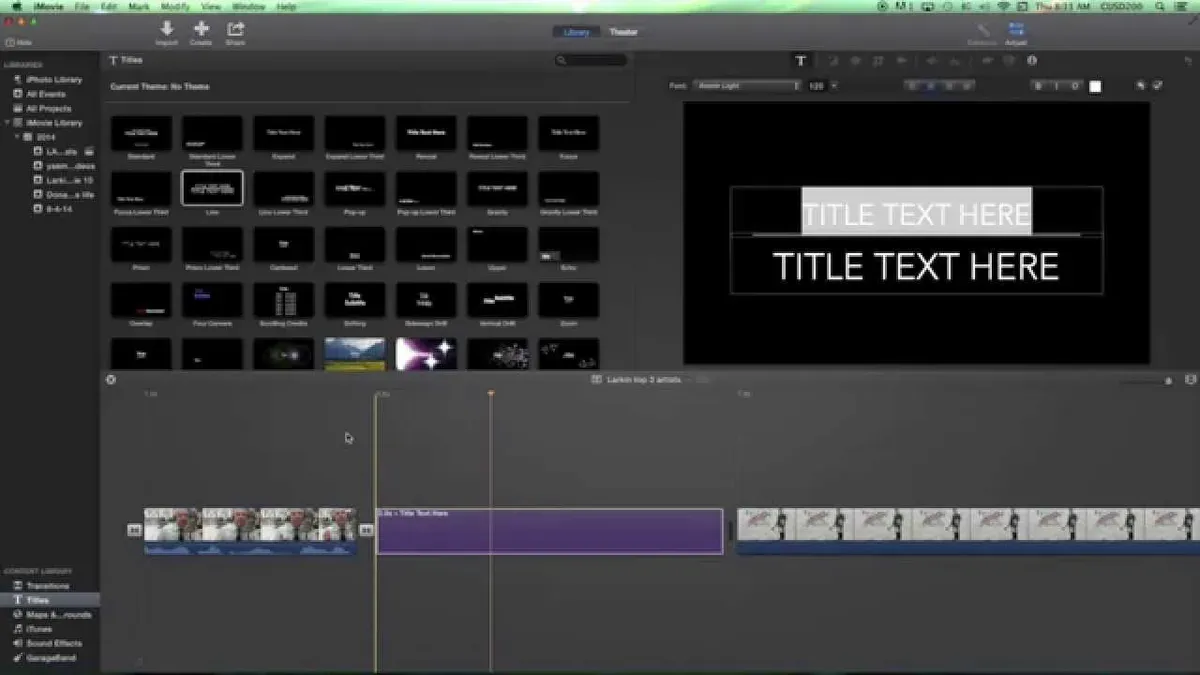The image size is (1200, 675).
Task: Open GarageBand in Content Library
Action: coord(50,658)
